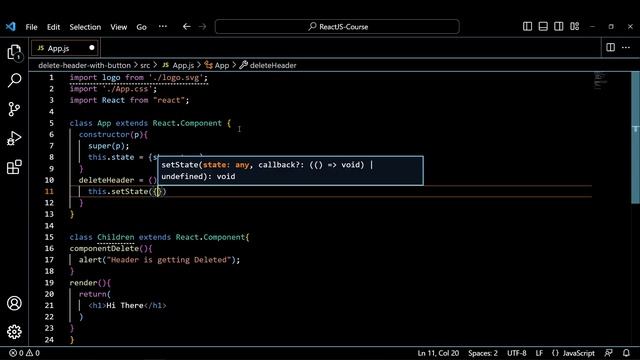Go back with left arrow
This screenshot has width=640, height=360.
tap(187, 27)
